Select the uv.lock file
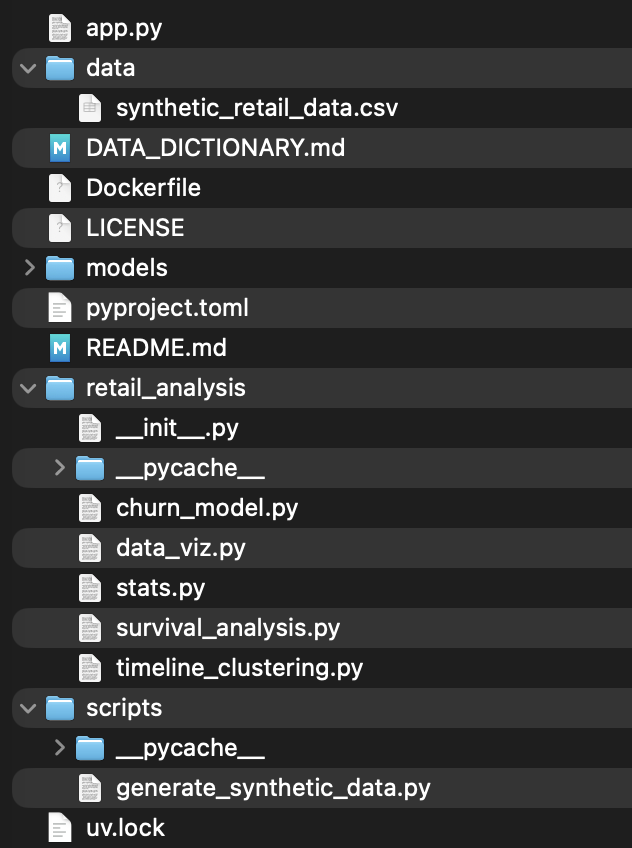632x848 pixels. [x=125, y=828]
